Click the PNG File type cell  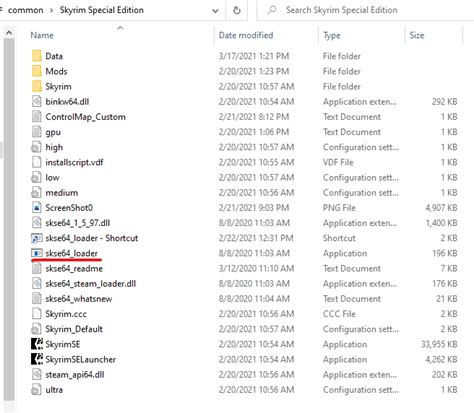[x=339, y=208]
